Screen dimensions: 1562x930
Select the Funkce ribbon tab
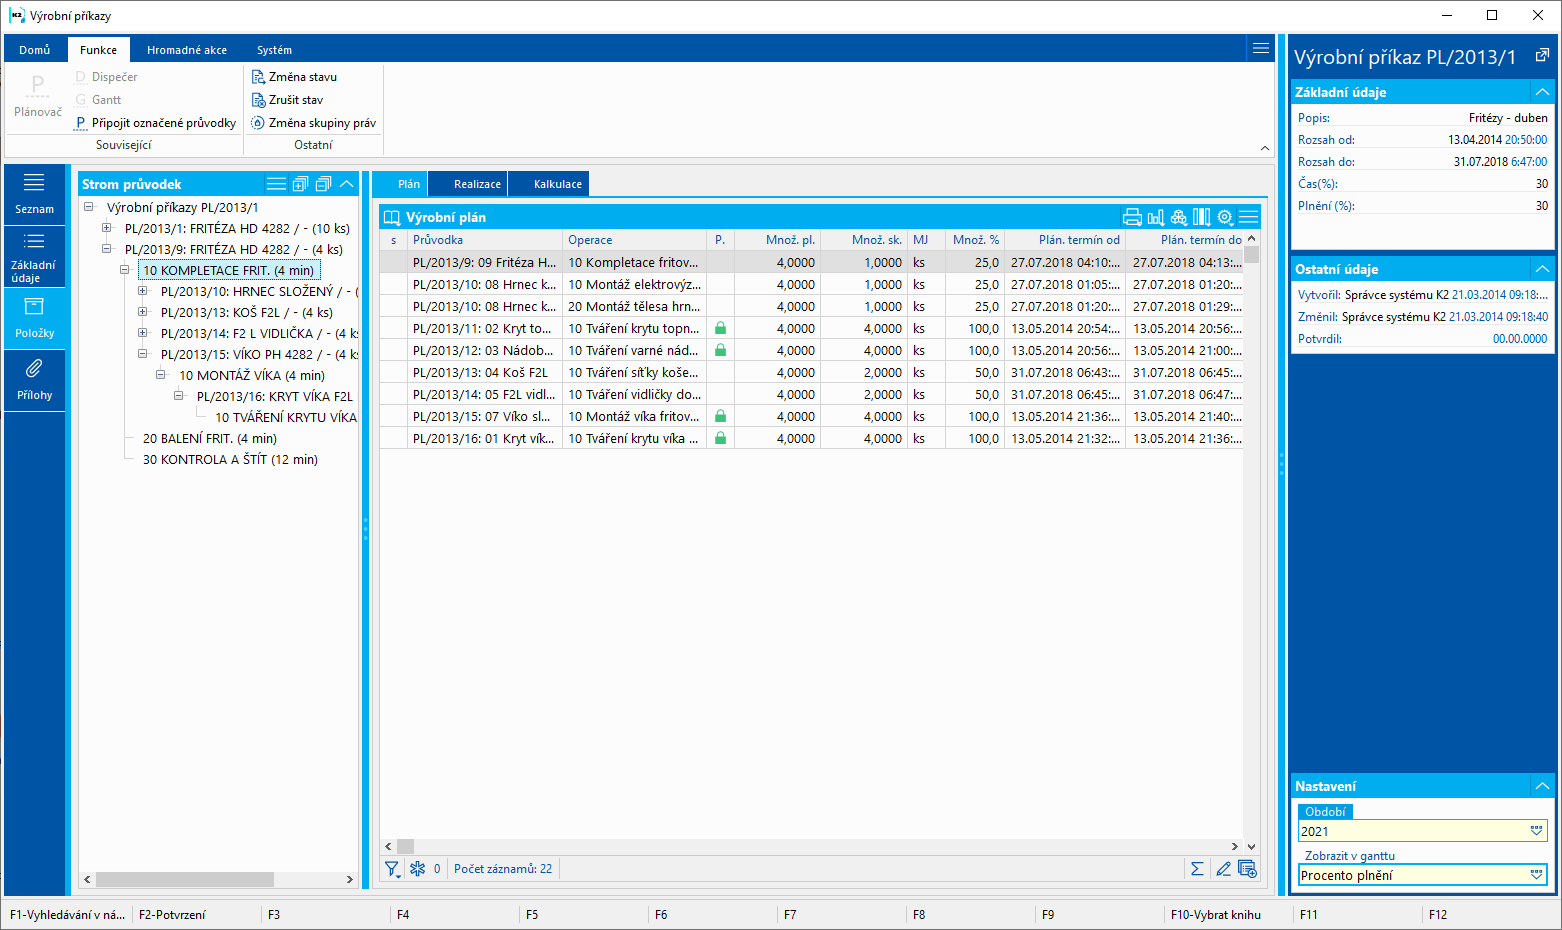pos(99,50)
